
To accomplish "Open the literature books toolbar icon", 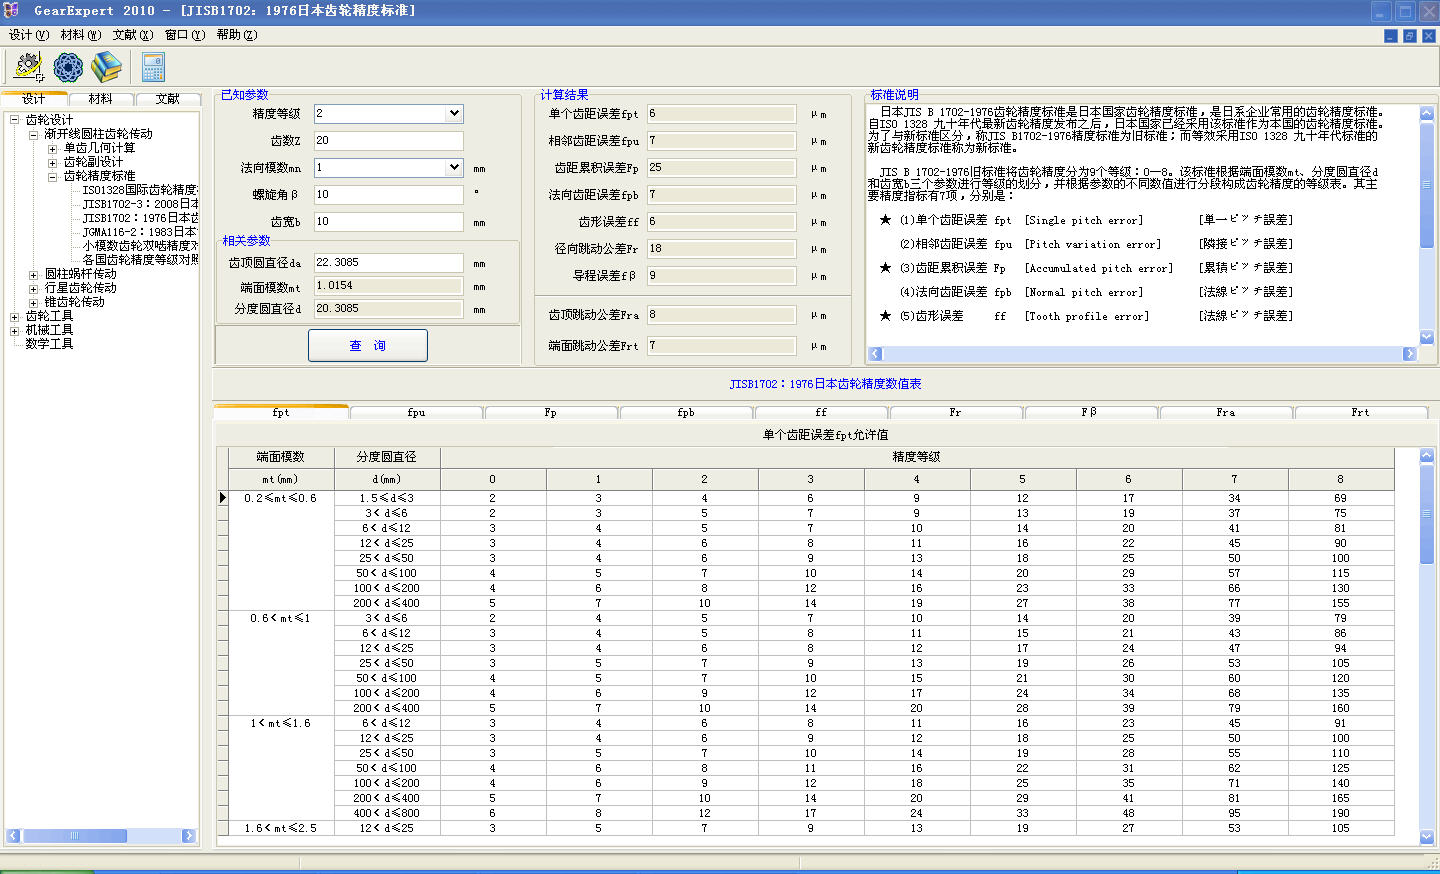I will pos(106,67).
